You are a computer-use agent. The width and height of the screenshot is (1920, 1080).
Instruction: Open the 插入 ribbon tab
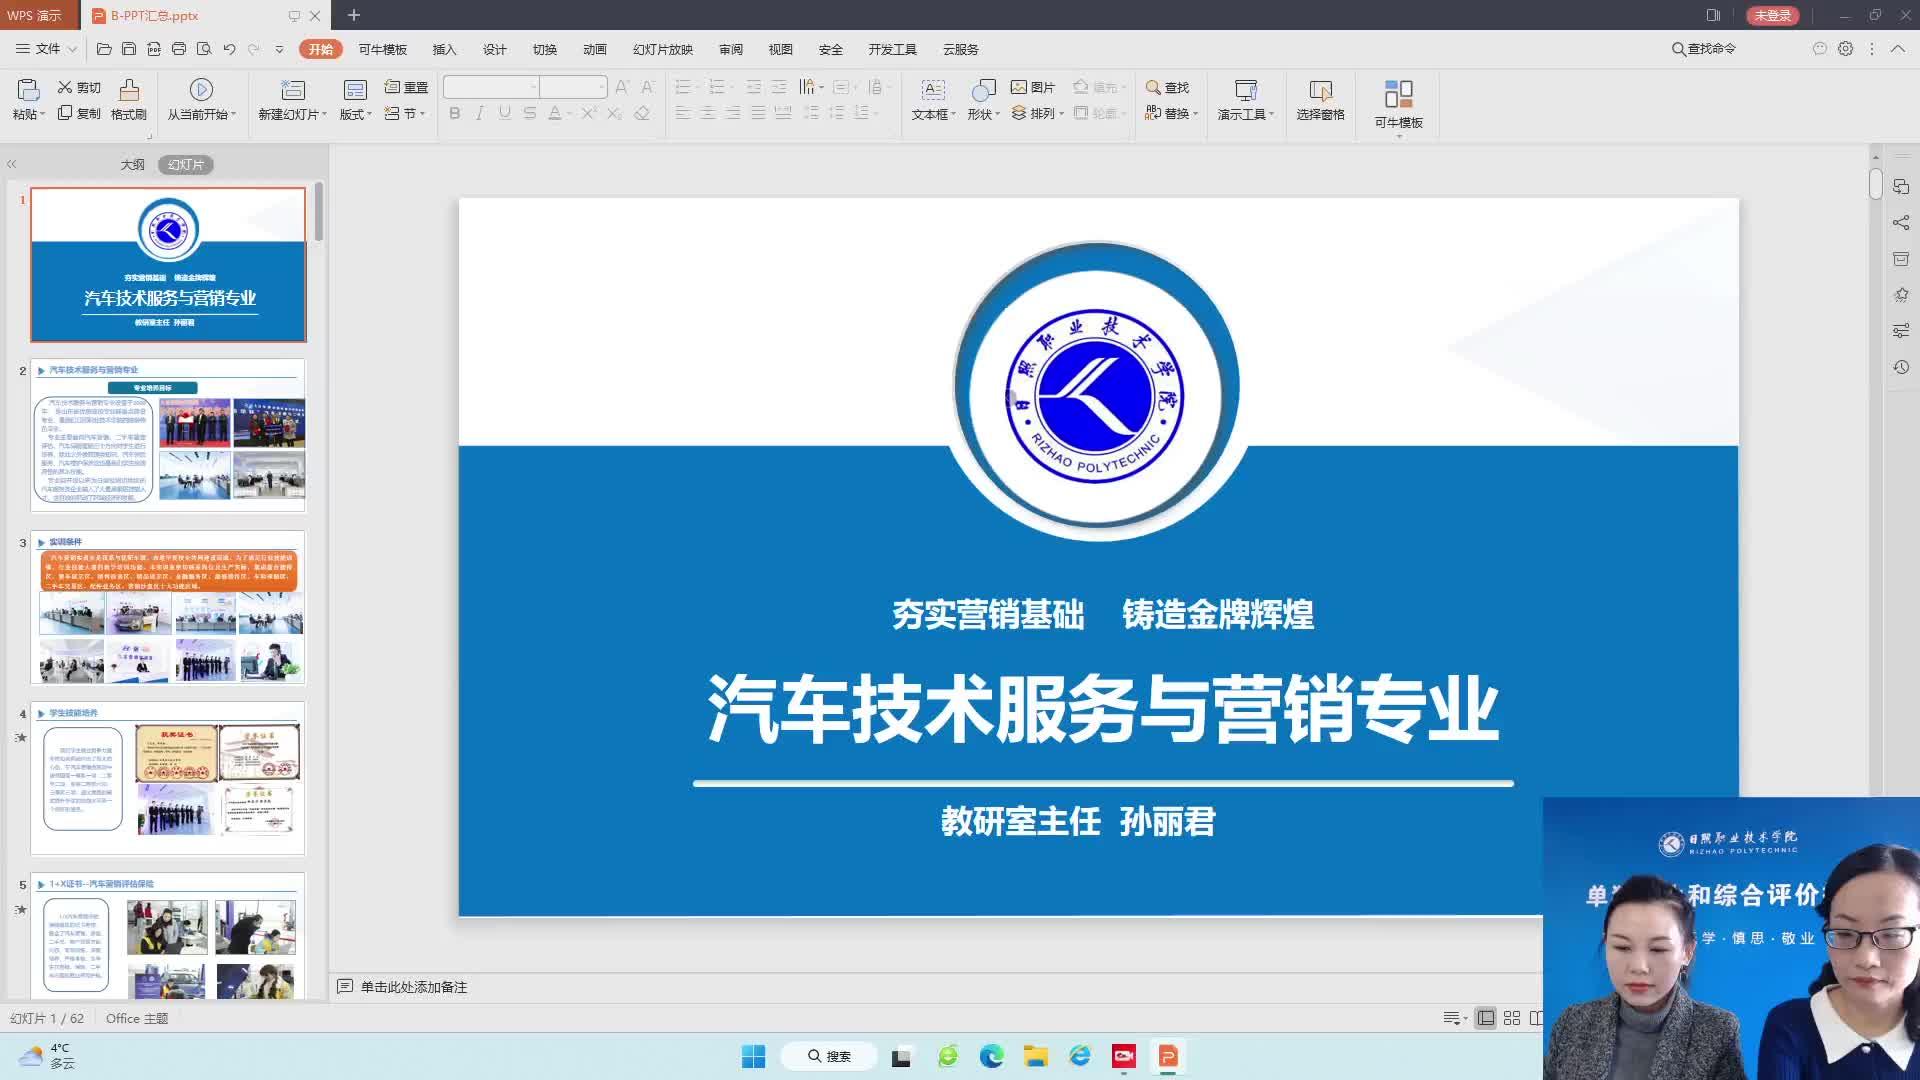coord(444,49)
